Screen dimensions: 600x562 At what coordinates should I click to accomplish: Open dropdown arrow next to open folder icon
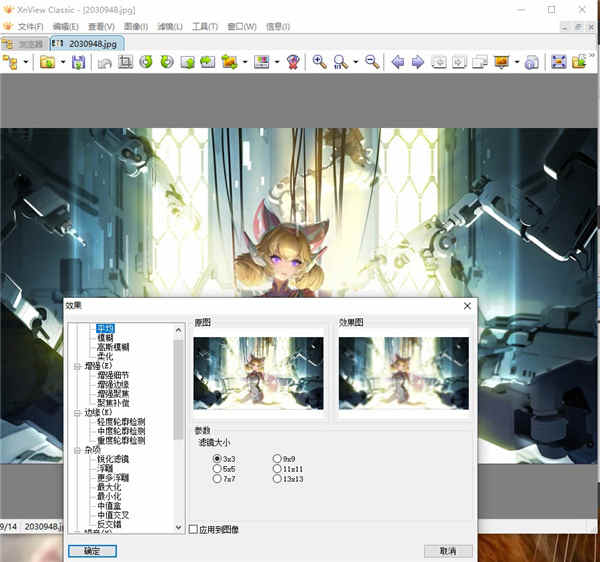pyautogui.click(x=63, y=62)
